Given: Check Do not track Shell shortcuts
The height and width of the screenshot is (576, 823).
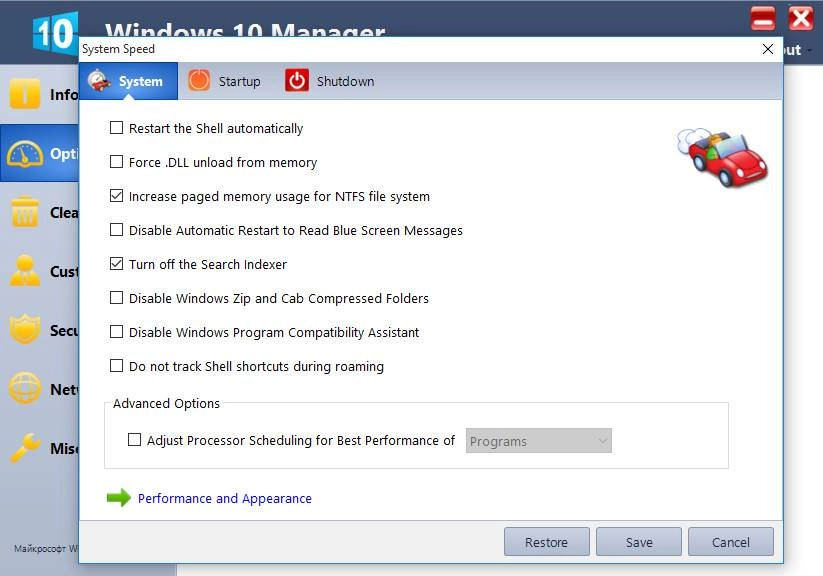Looking at the screenshot, I should pos(117,365).
